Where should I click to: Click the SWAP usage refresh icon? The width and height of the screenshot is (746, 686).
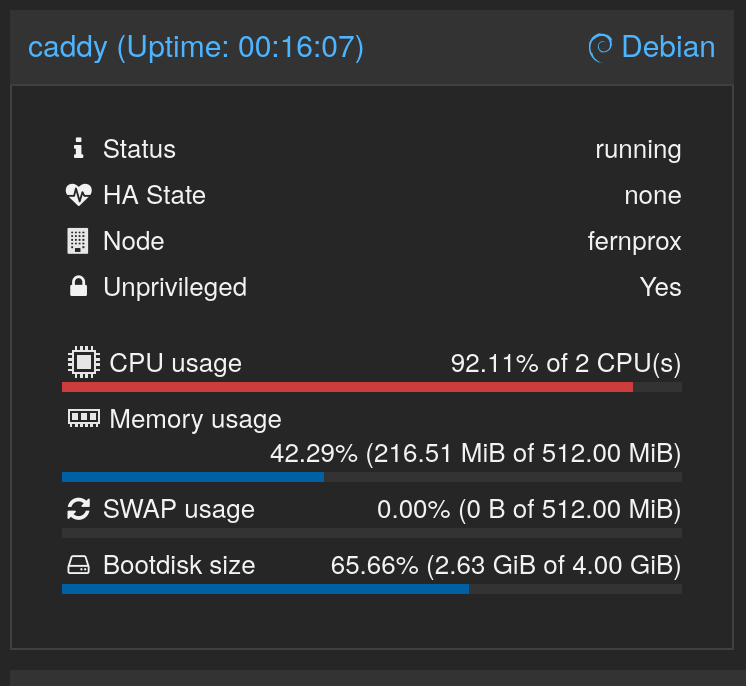78,509
